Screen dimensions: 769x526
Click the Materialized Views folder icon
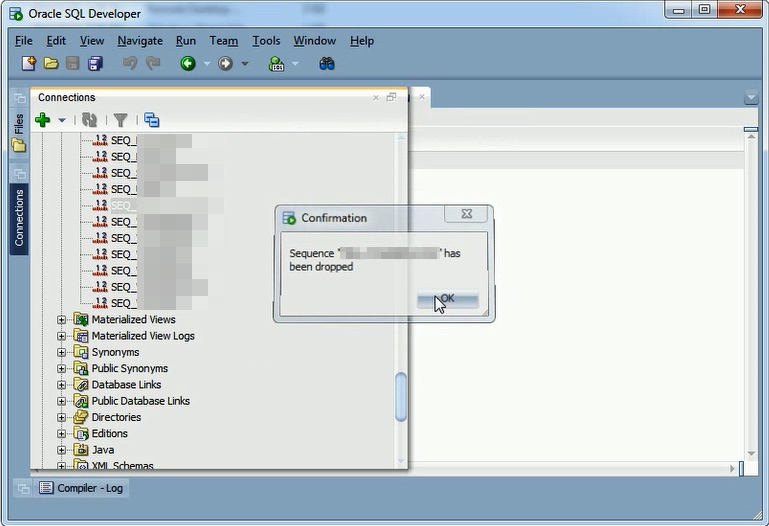[x=80, y=319]
